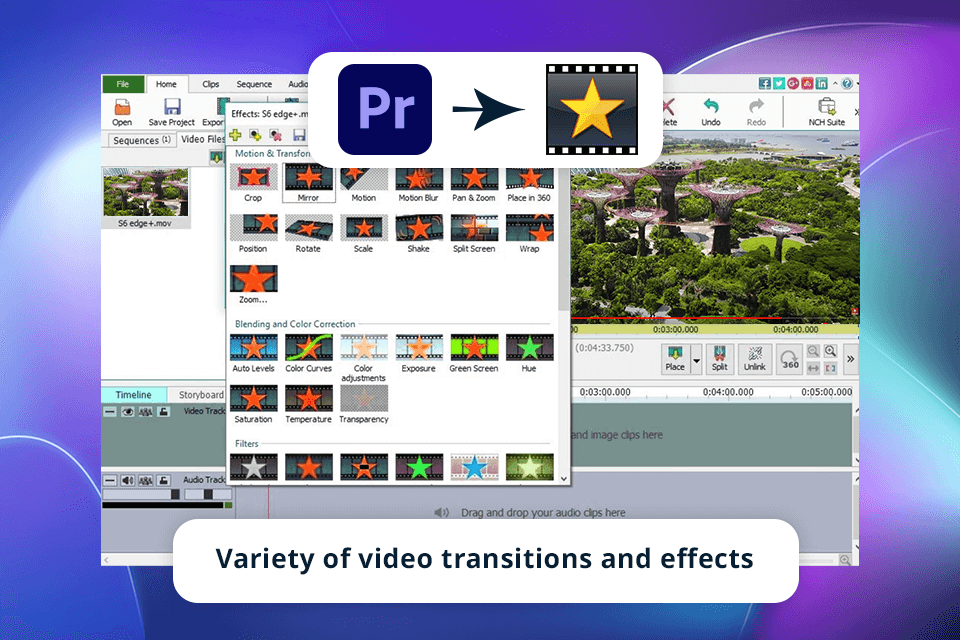Apply the Rotate effect
960x640 pixels.
309,233
